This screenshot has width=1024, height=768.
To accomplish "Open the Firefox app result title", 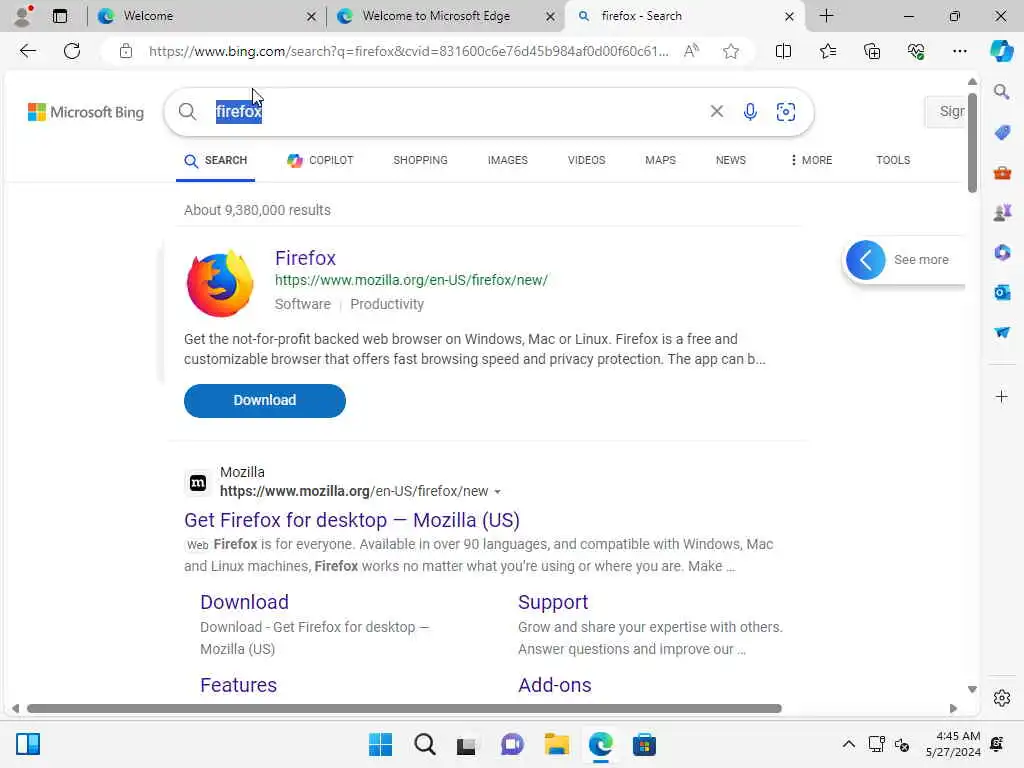I will [305, 258].
